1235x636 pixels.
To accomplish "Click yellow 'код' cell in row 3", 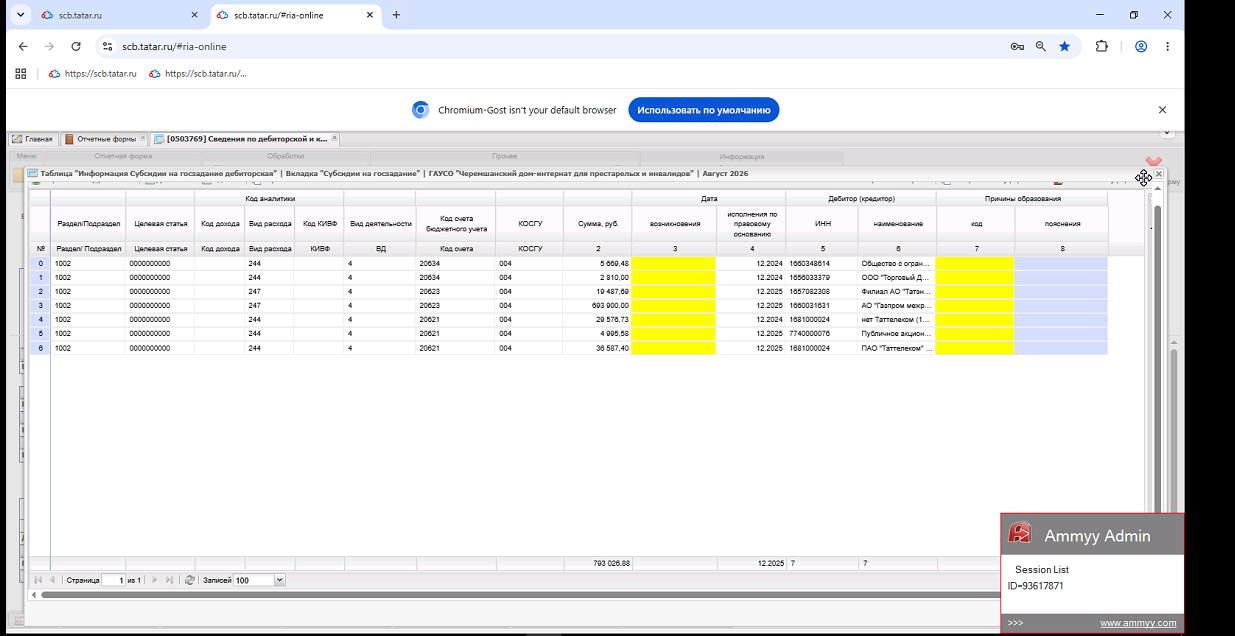I will [976, 306].
